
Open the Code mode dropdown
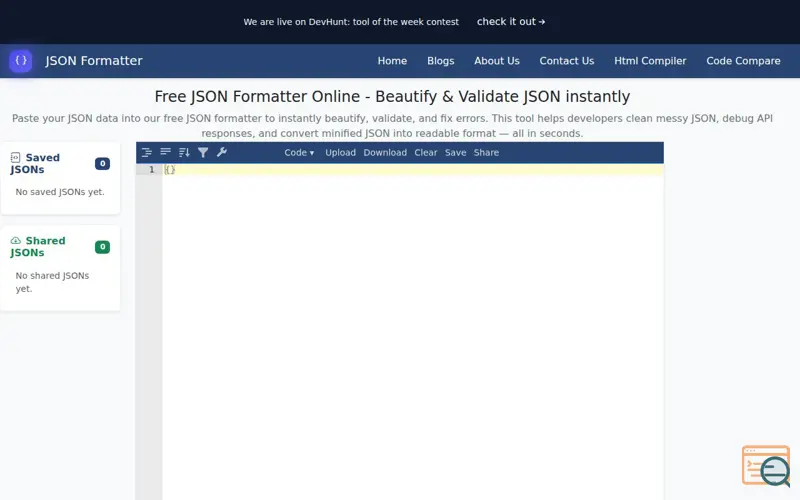point(299,153)
